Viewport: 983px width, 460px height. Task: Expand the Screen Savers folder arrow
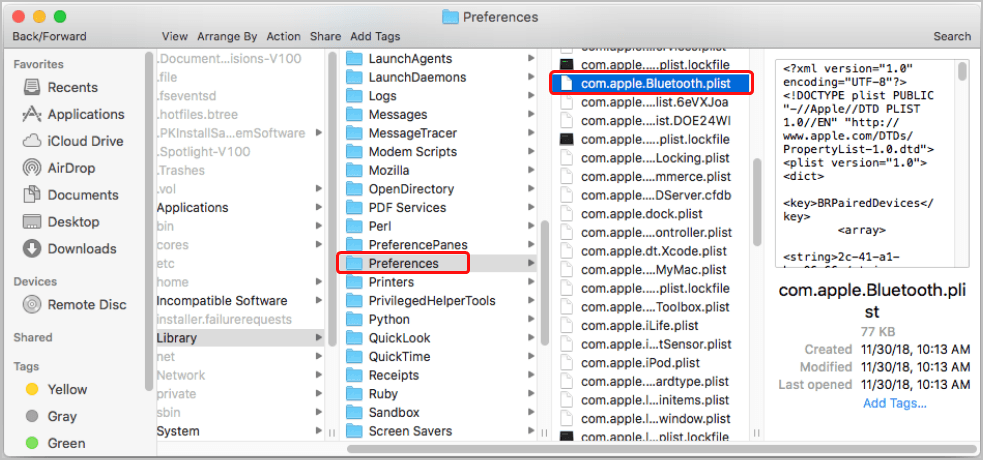click(531, 431)
